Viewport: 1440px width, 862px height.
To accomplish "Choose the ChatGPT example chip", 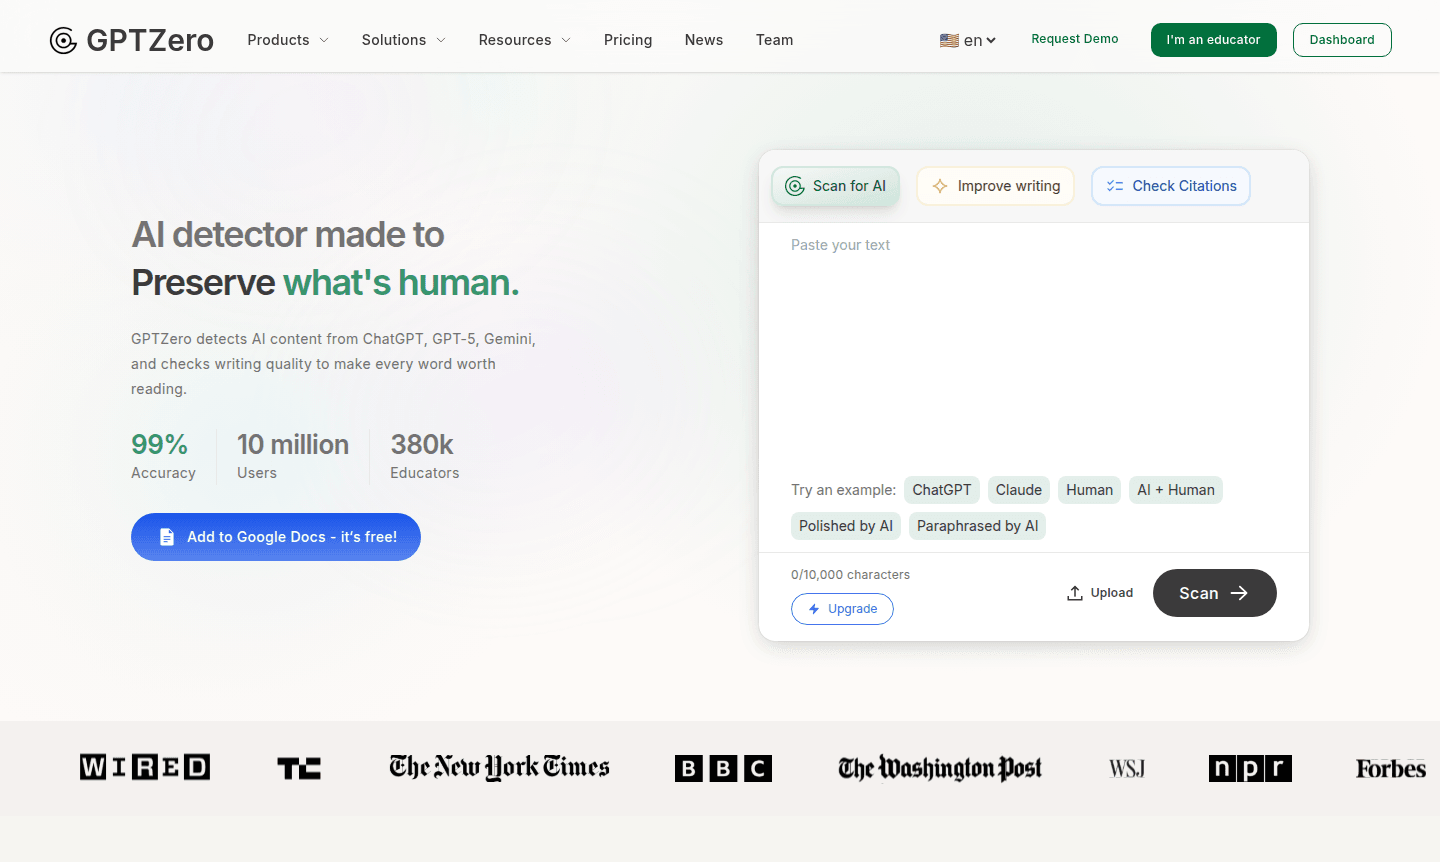I will click(x=941, y=490).
